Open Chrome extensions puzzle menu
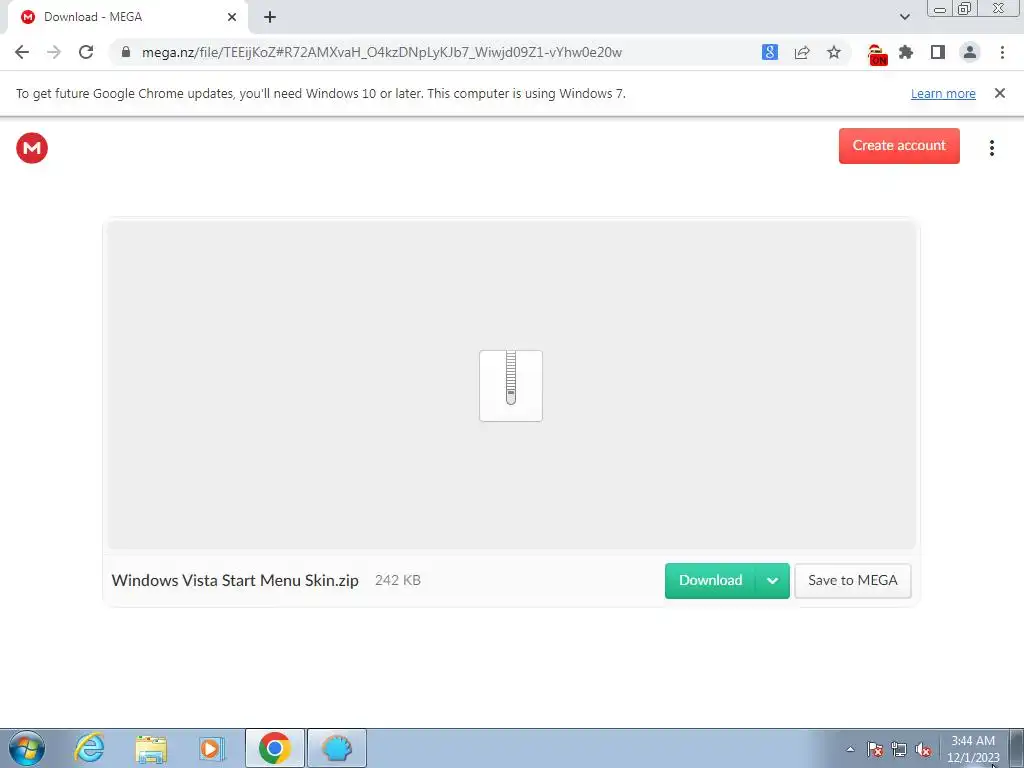Screen dimensions: 1024x768 906,52
